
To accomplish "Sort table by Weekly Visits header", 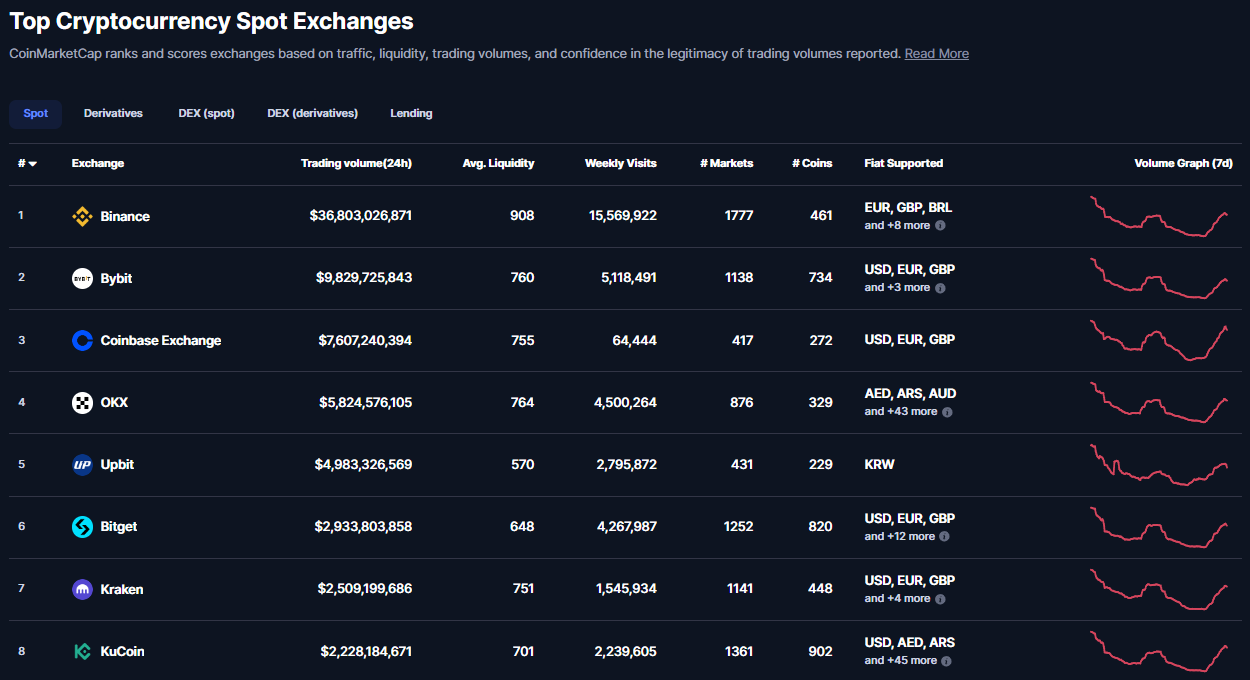I will click(x=620, y=163).
